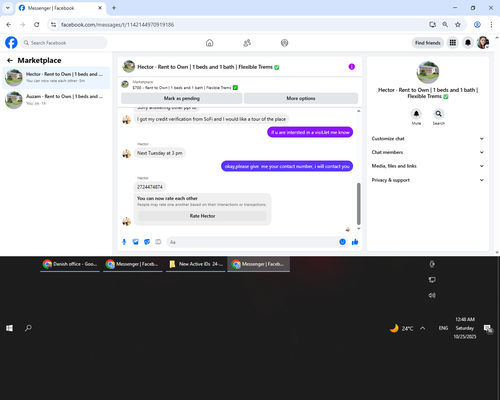Open the Facebook notifications bell

(468, 43)
